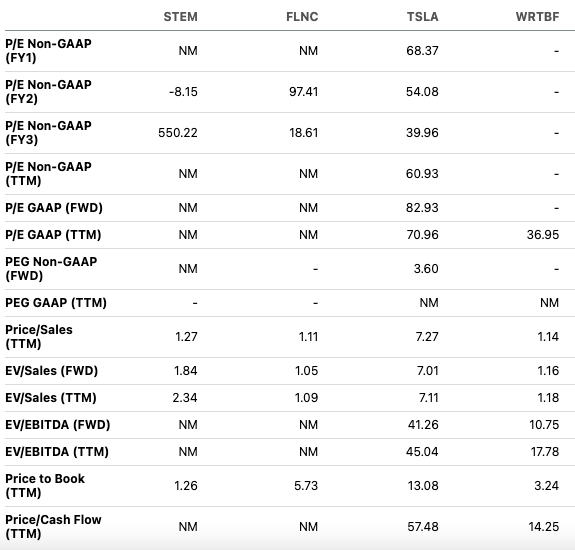Click the P/E GAAP (FWD) label
575x550 pixels.
point(54,208)
